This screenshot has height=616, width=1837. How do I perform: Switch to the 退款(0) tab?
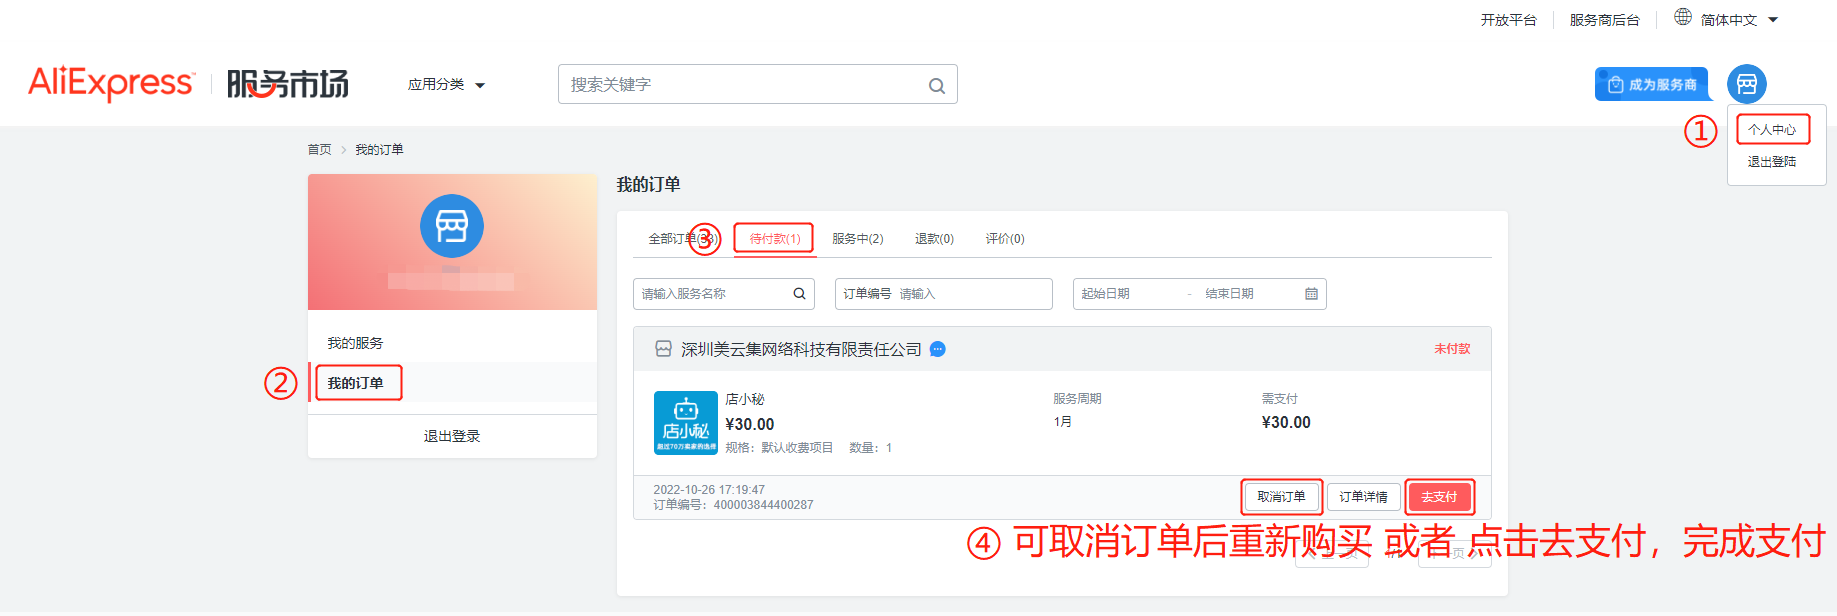[x=934, y=239]
